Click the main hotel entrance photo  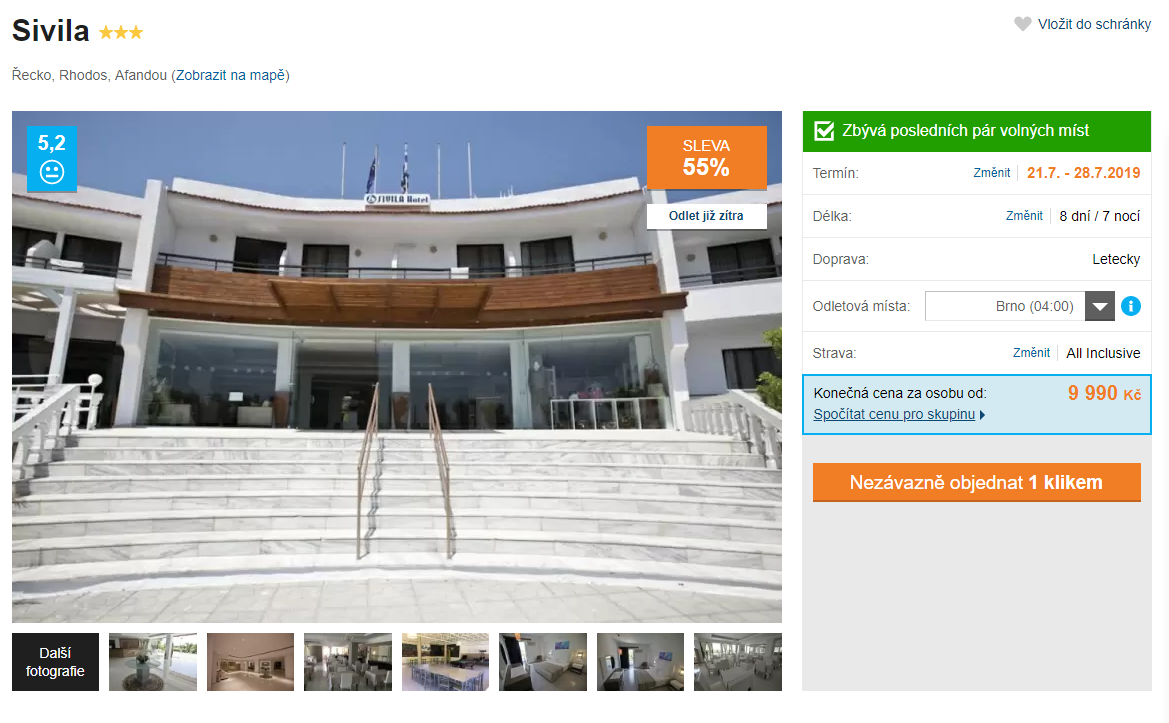(397, 367)
